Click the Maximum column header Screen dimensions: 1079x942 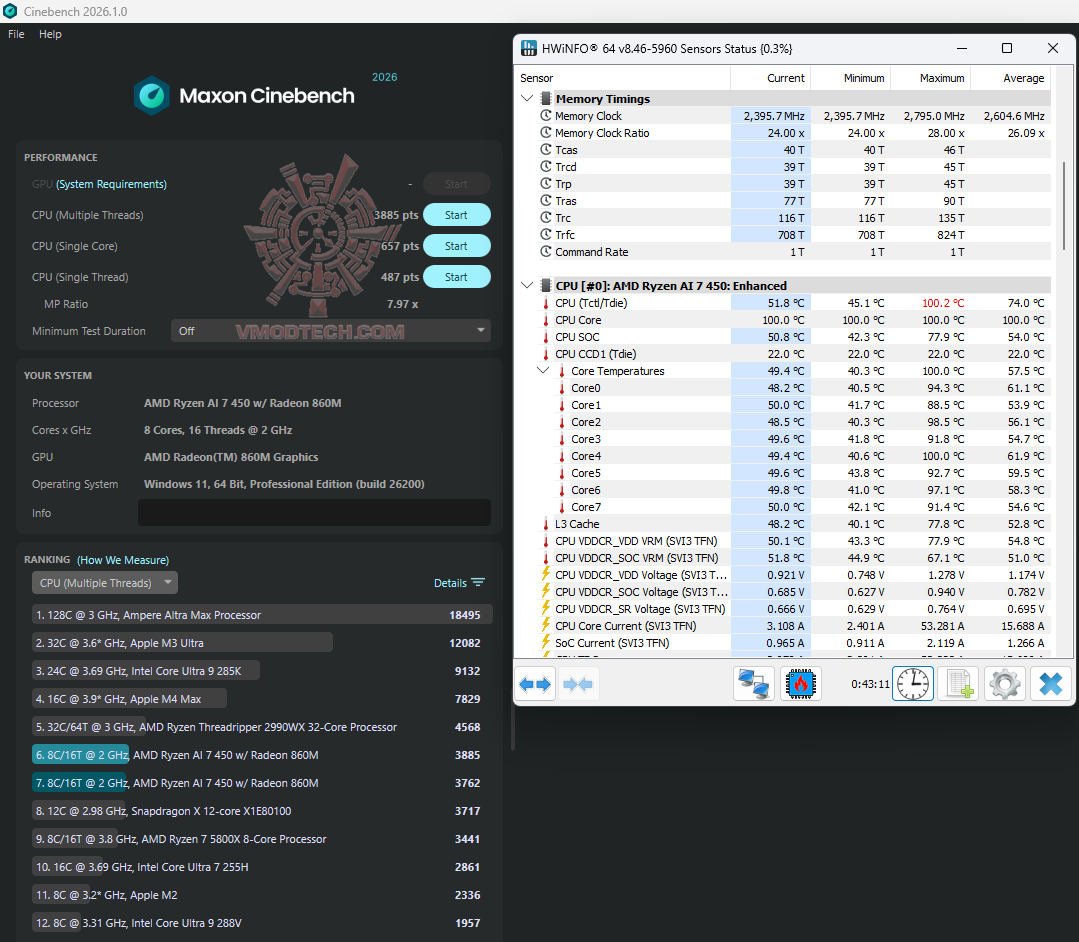(x=930, y=78)
